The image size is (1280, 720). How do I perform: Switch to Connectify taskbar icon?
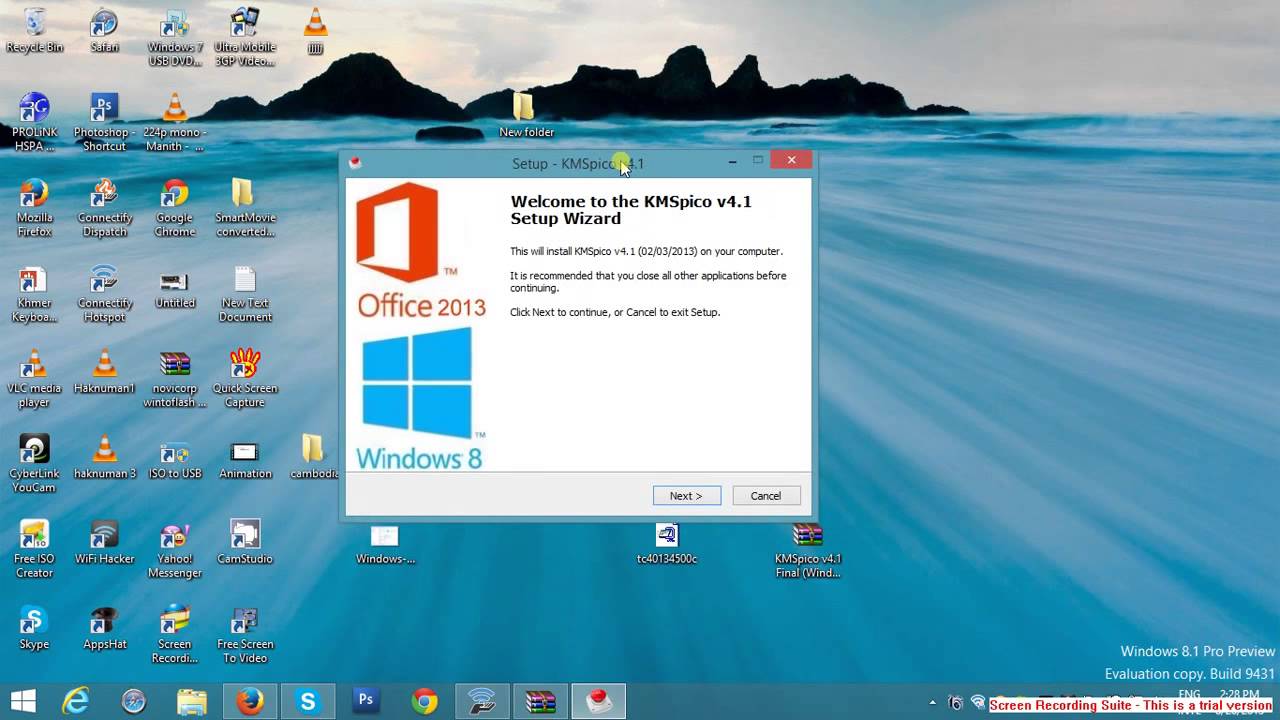[x=482, y=702]
